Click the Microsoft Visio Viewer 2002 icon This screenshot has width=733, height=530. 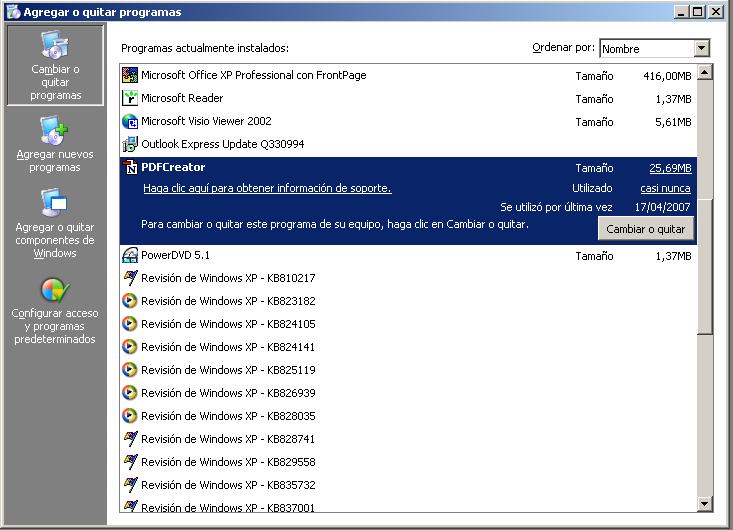(130, 122)
